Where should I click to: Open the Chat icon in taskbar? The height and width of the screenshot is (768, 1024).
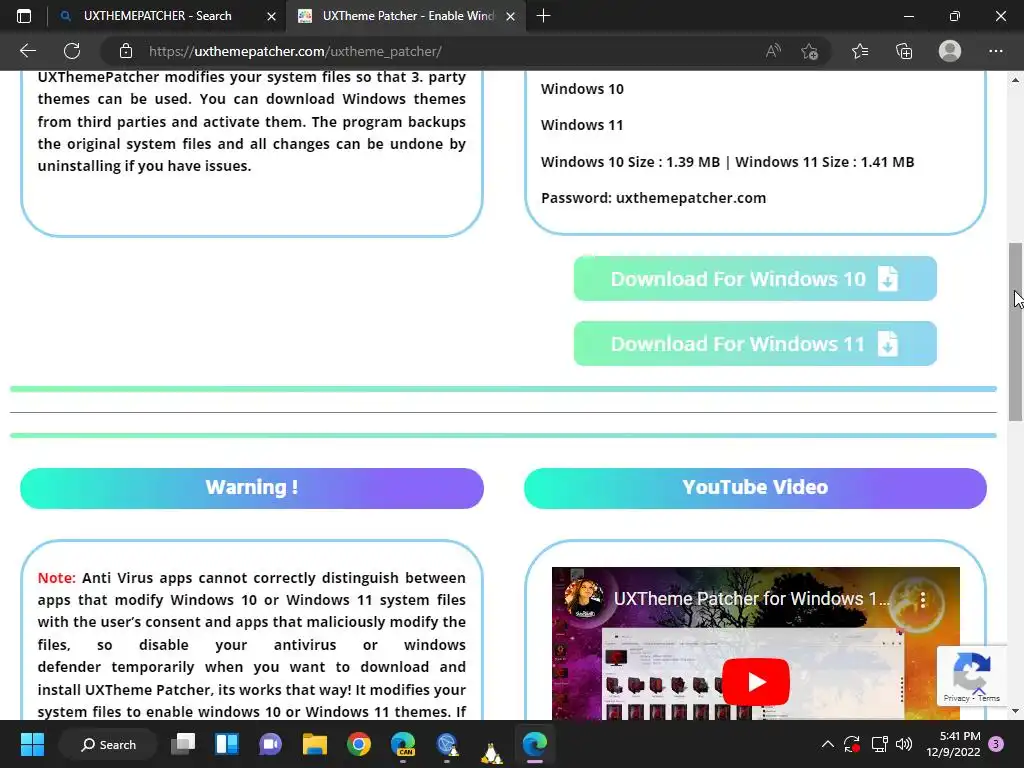coord(270,744)
